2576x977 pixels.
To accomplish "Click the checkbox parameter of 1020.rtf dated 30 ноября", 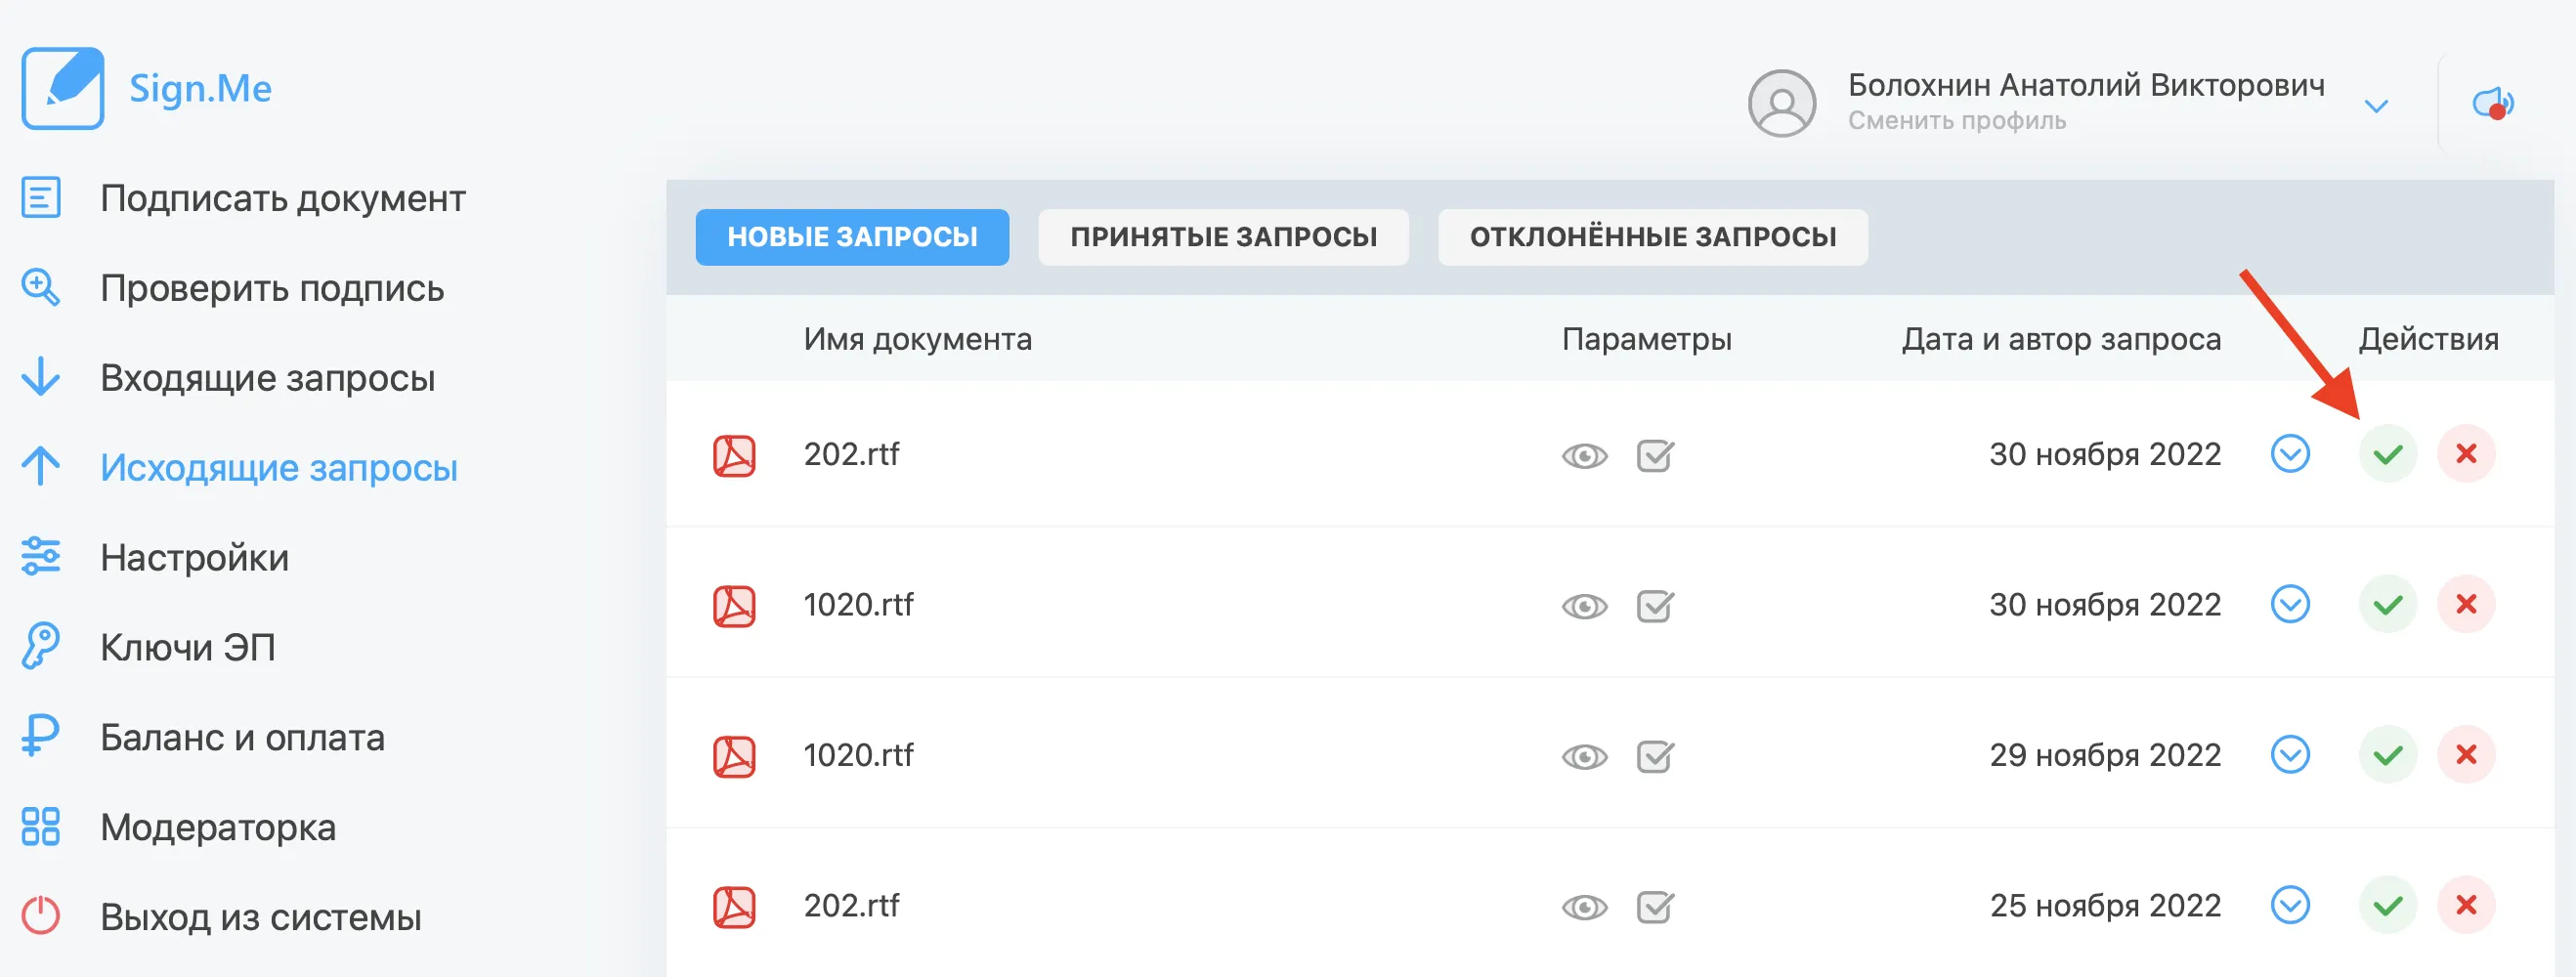I will pos(1655,605).
